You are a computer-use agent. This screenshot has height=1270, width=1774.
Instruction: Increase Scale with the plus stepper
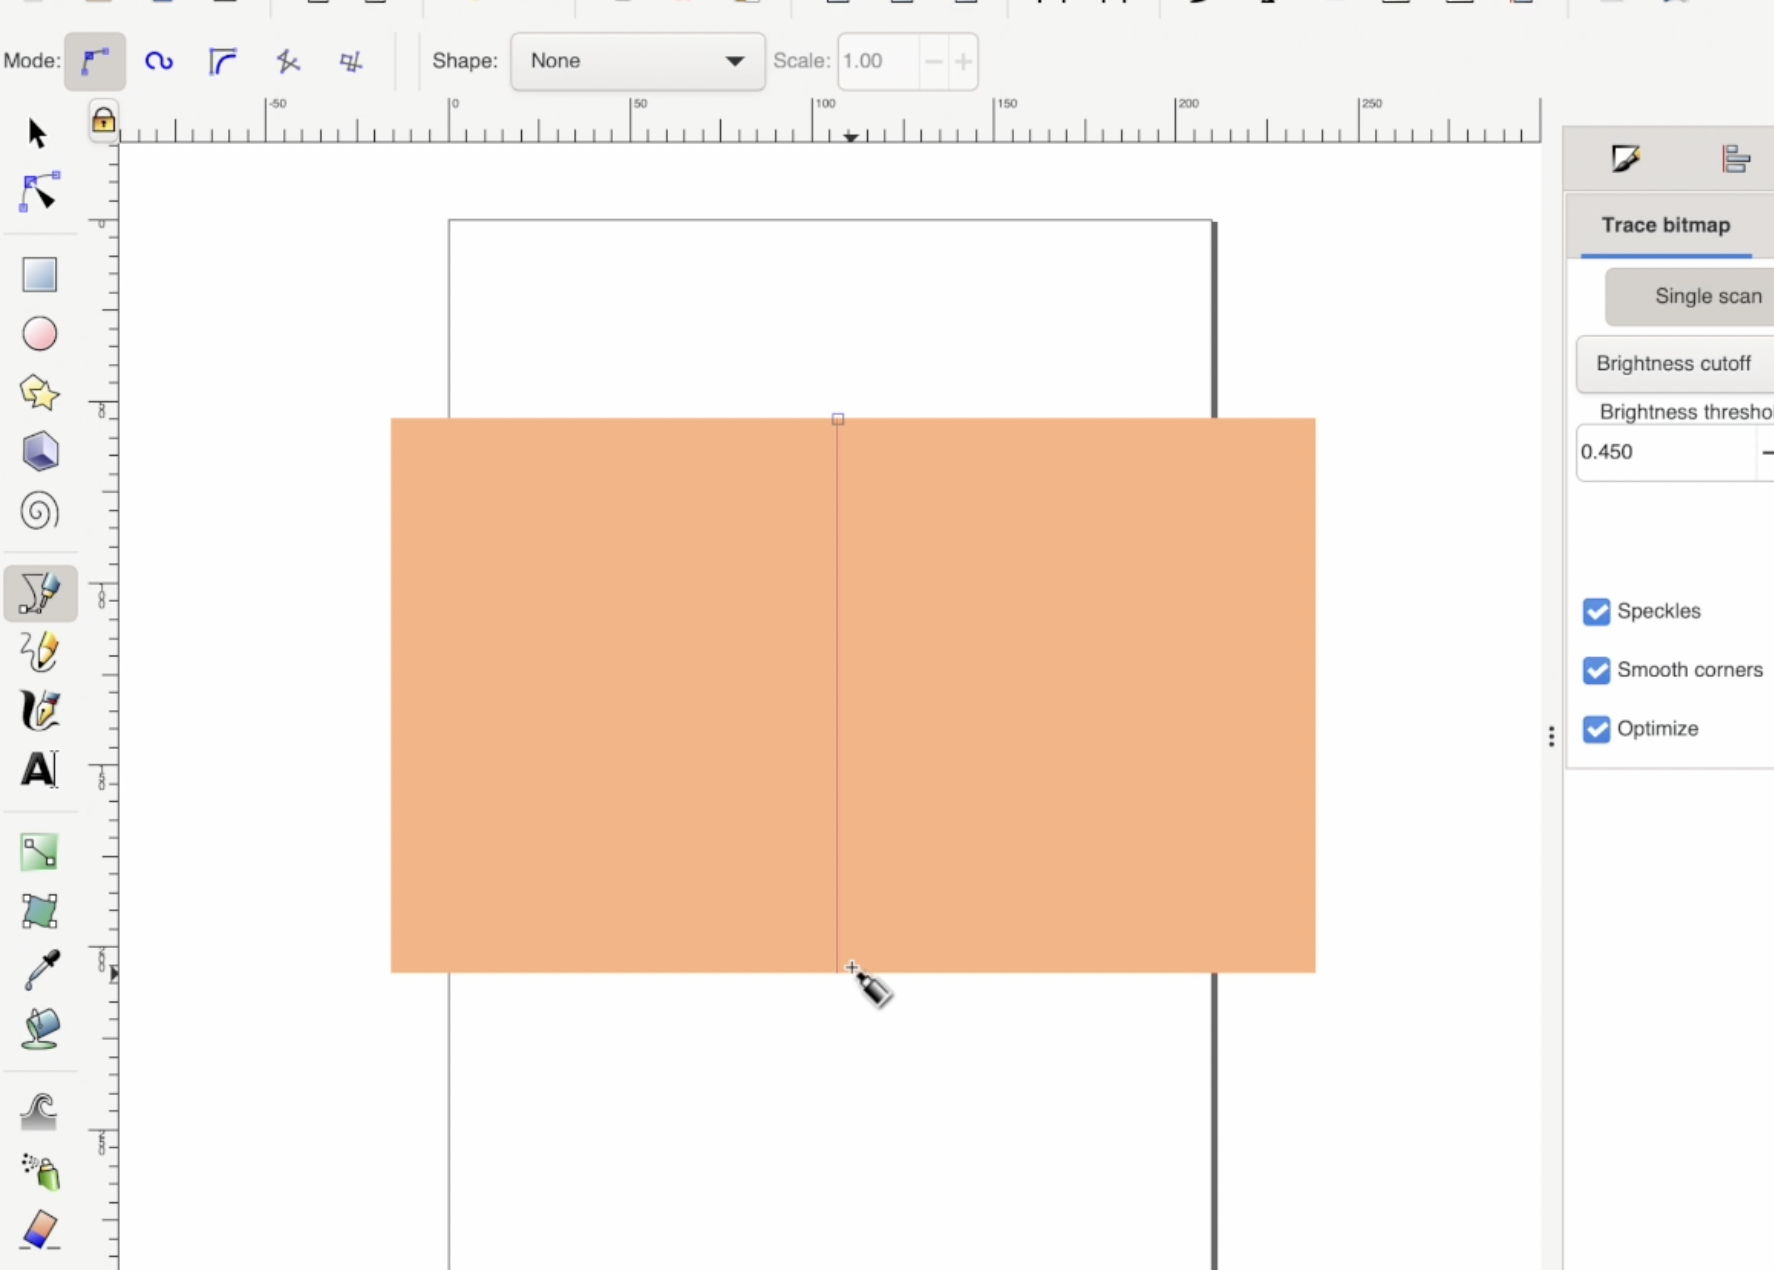coord(962,61)
